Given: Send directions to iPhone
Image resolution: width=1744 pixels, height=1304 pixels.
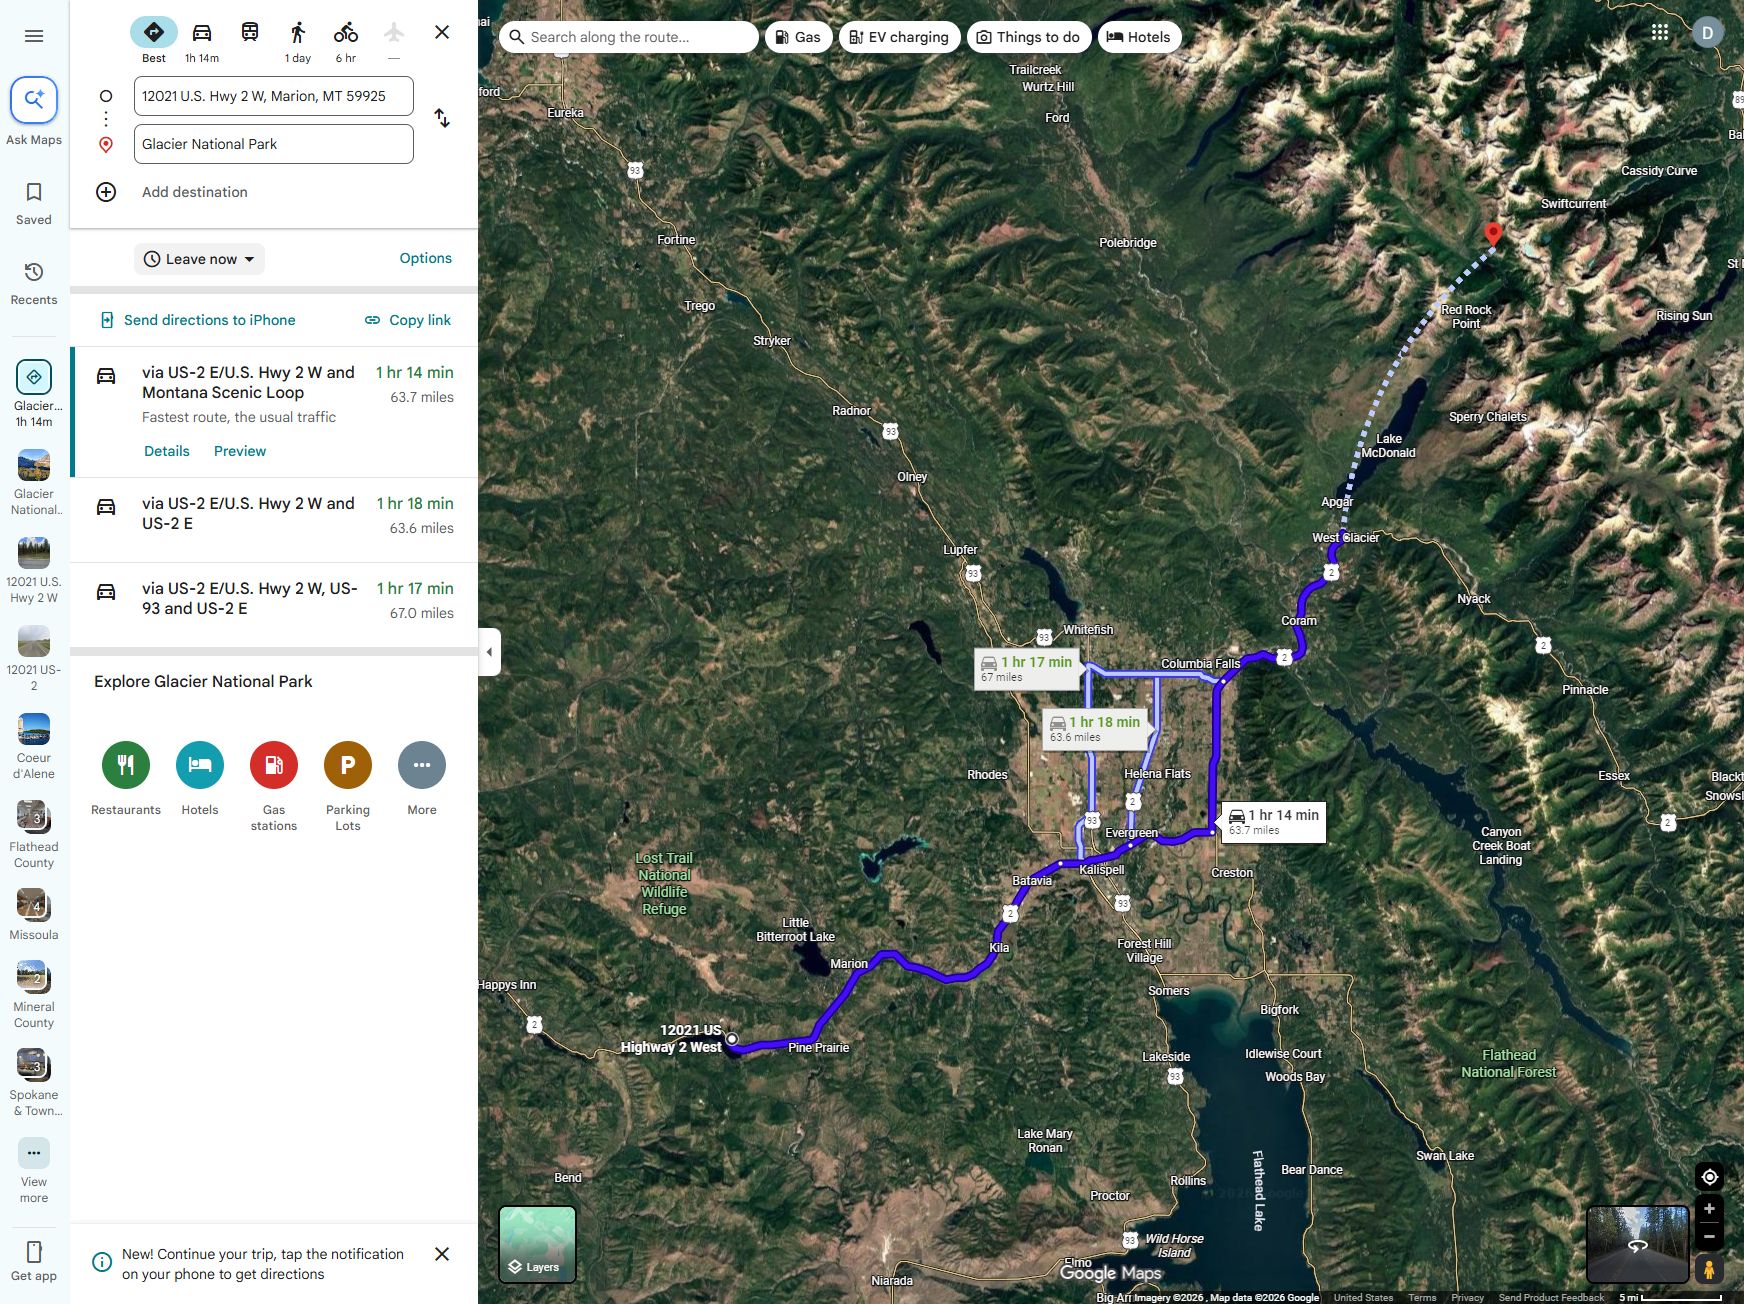Looking at the screenshot, I should pyautogui.click(x=198, y=320).
